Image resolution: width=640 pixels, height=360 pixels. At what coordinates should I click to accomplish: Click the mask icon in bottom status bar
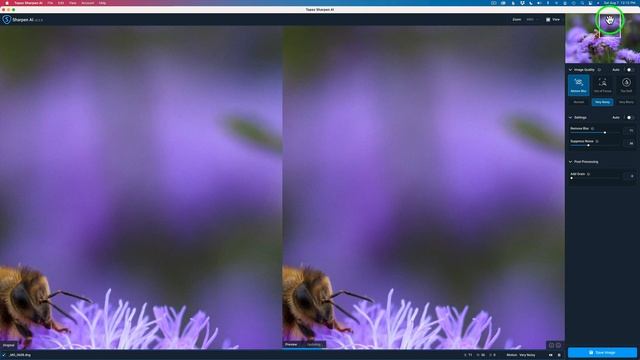click(551, 355)
